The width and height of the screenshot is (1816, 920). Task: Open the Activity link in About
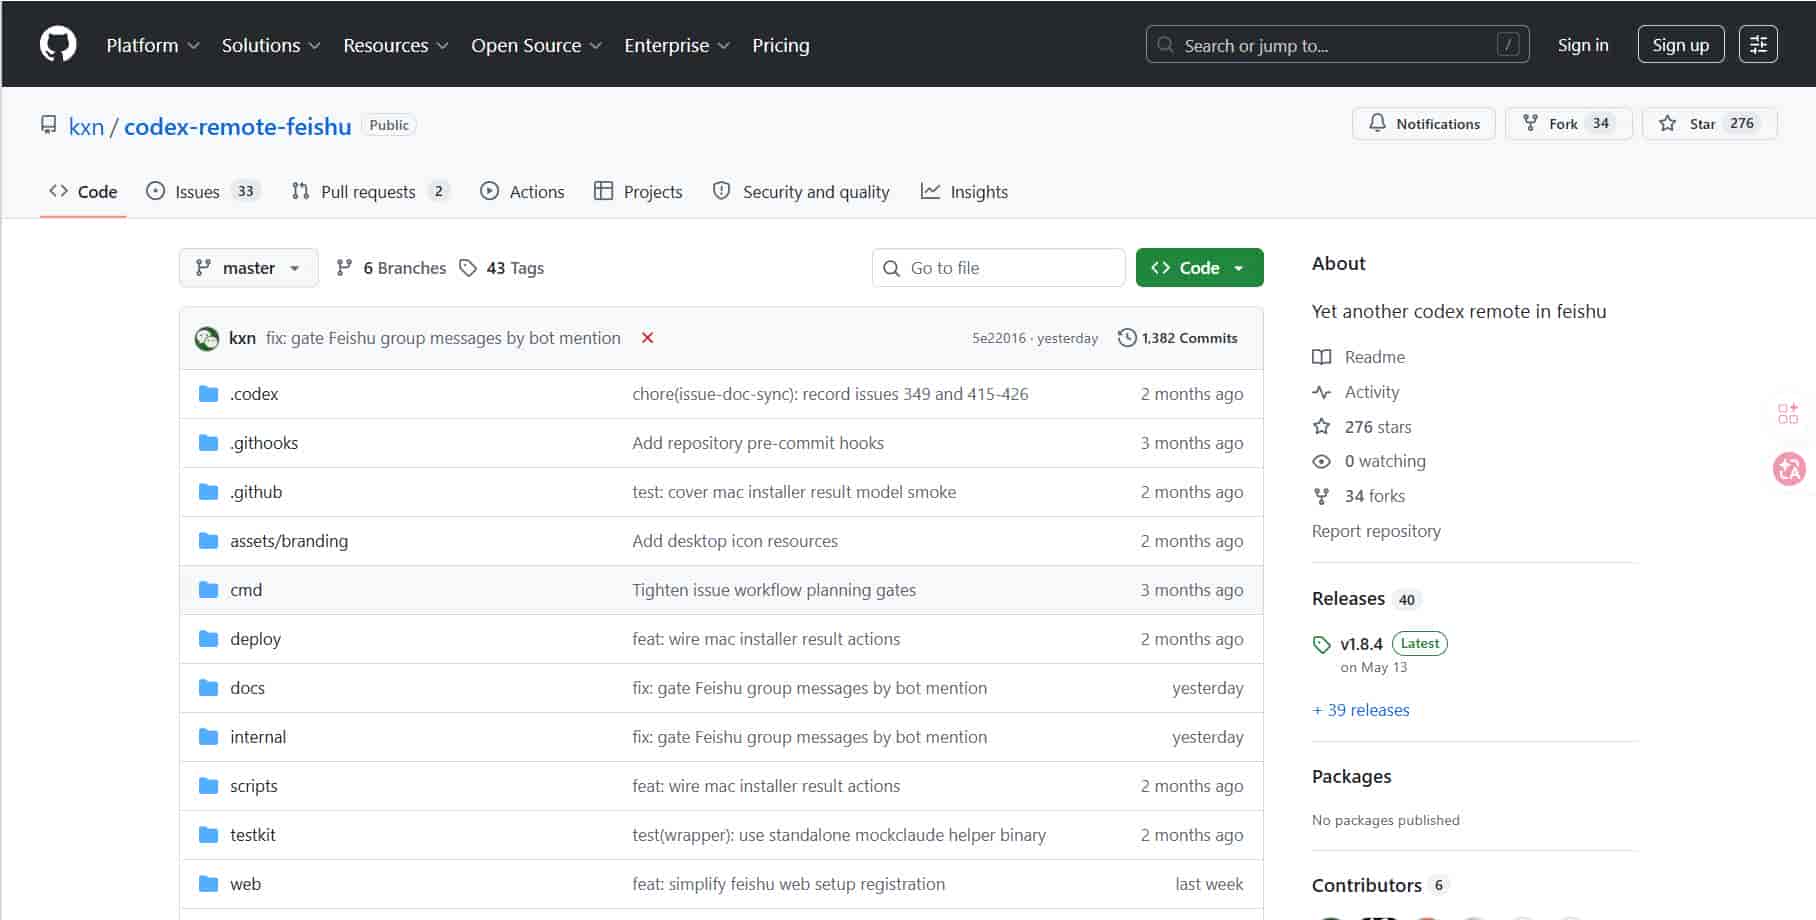(x=1355, y=392)
